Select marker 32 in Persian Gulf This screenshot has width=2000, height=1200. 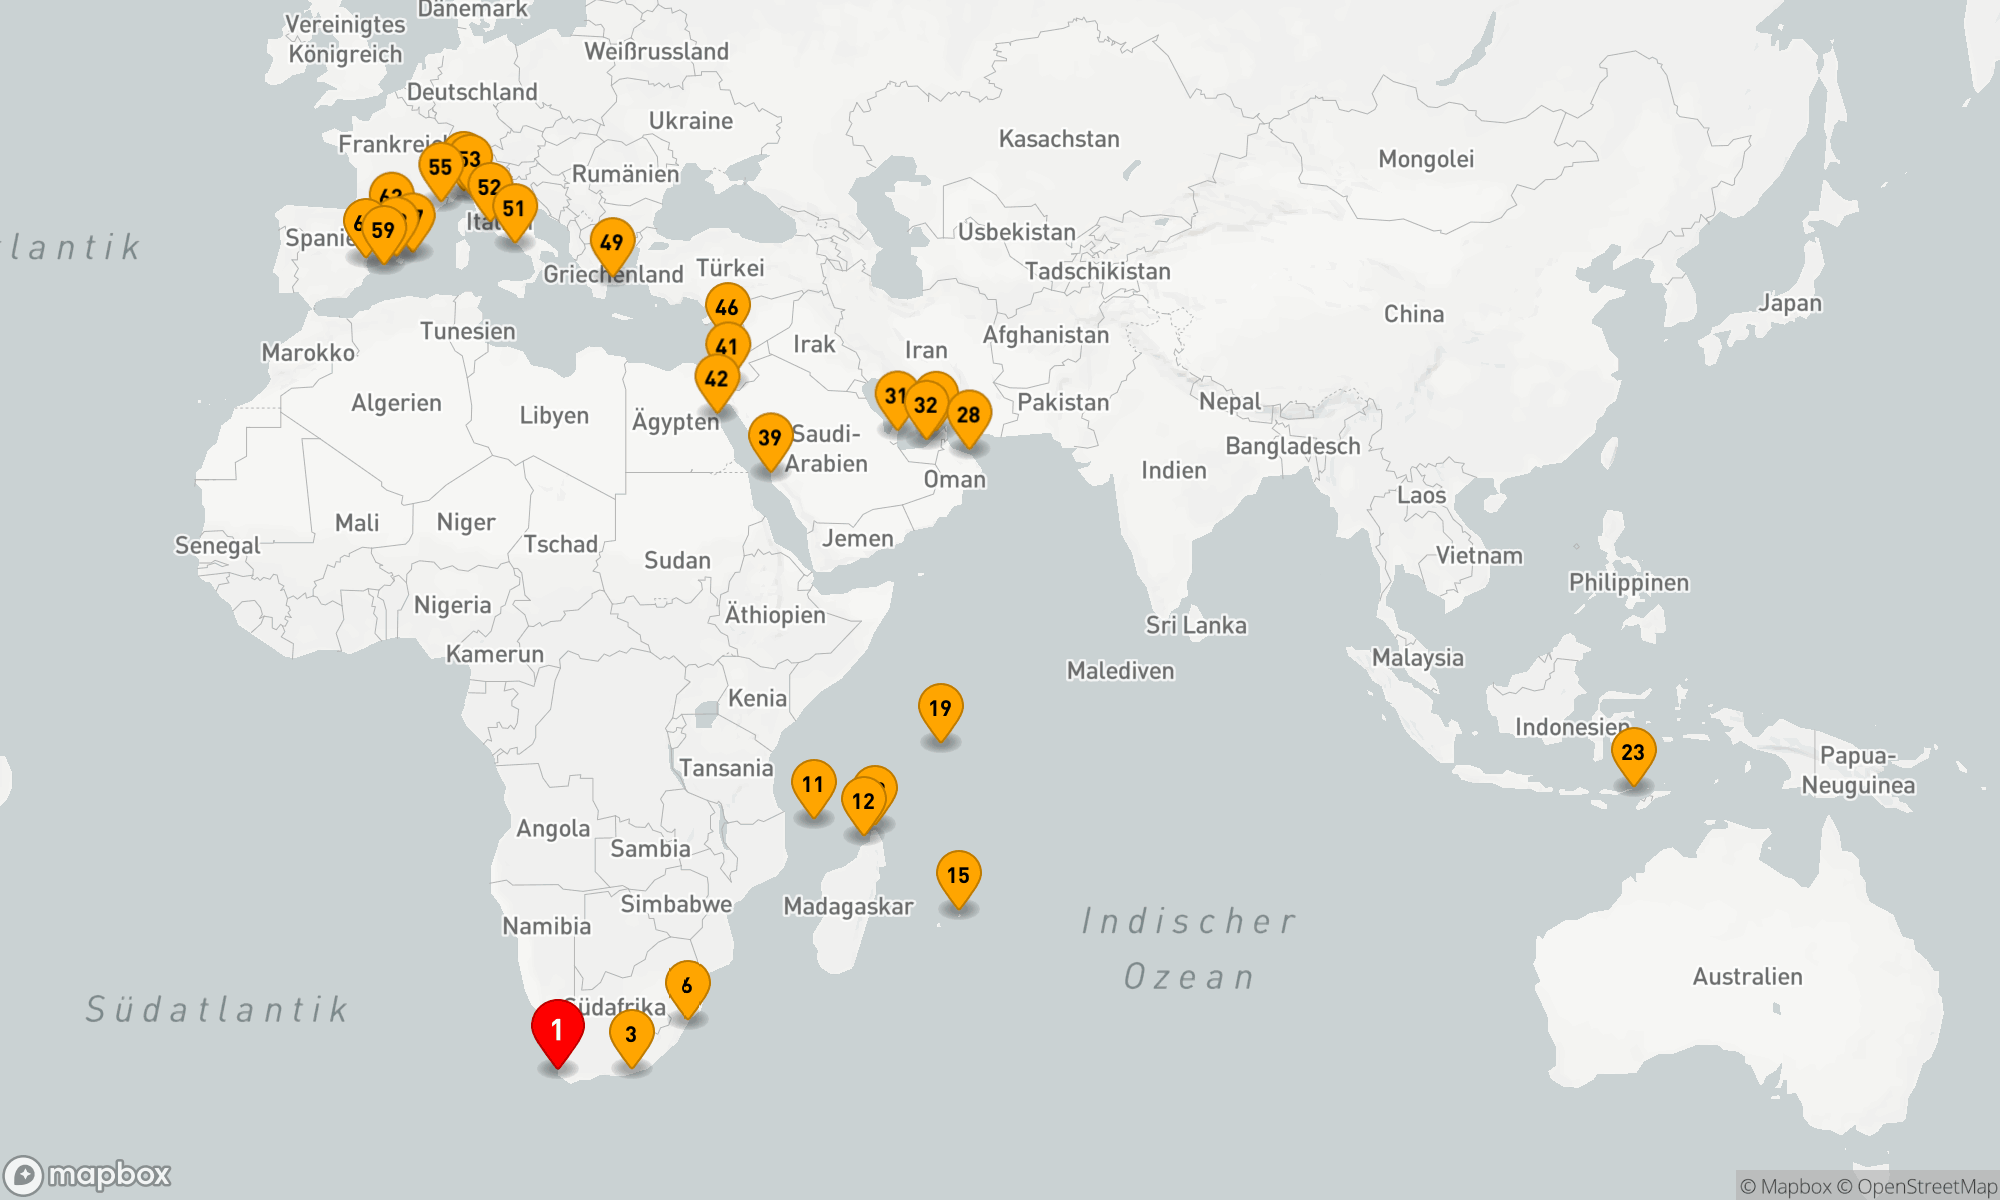(x=926, y=405)
